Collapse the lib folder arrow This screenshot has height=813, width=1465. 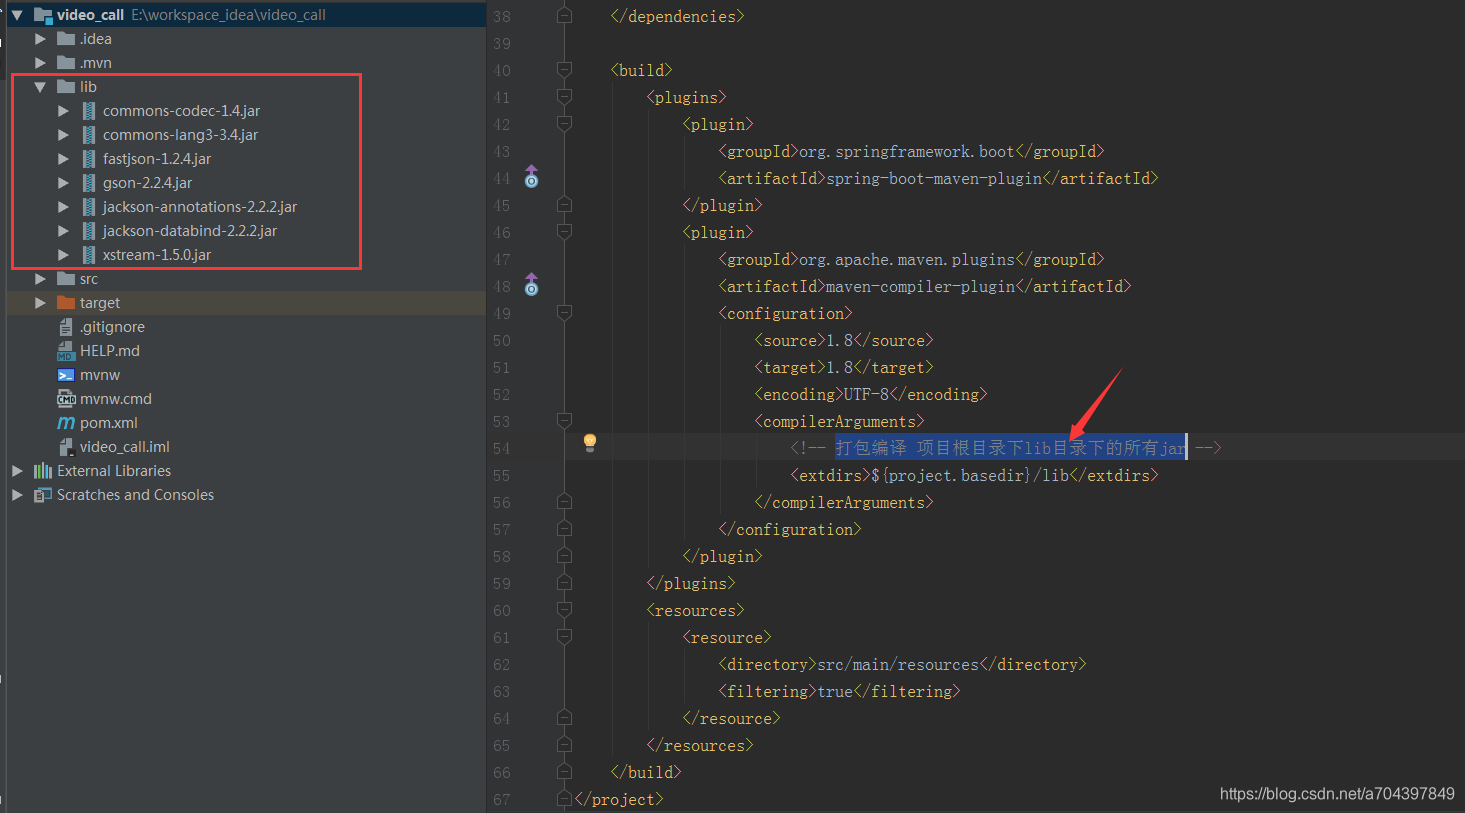pos(40,87)
